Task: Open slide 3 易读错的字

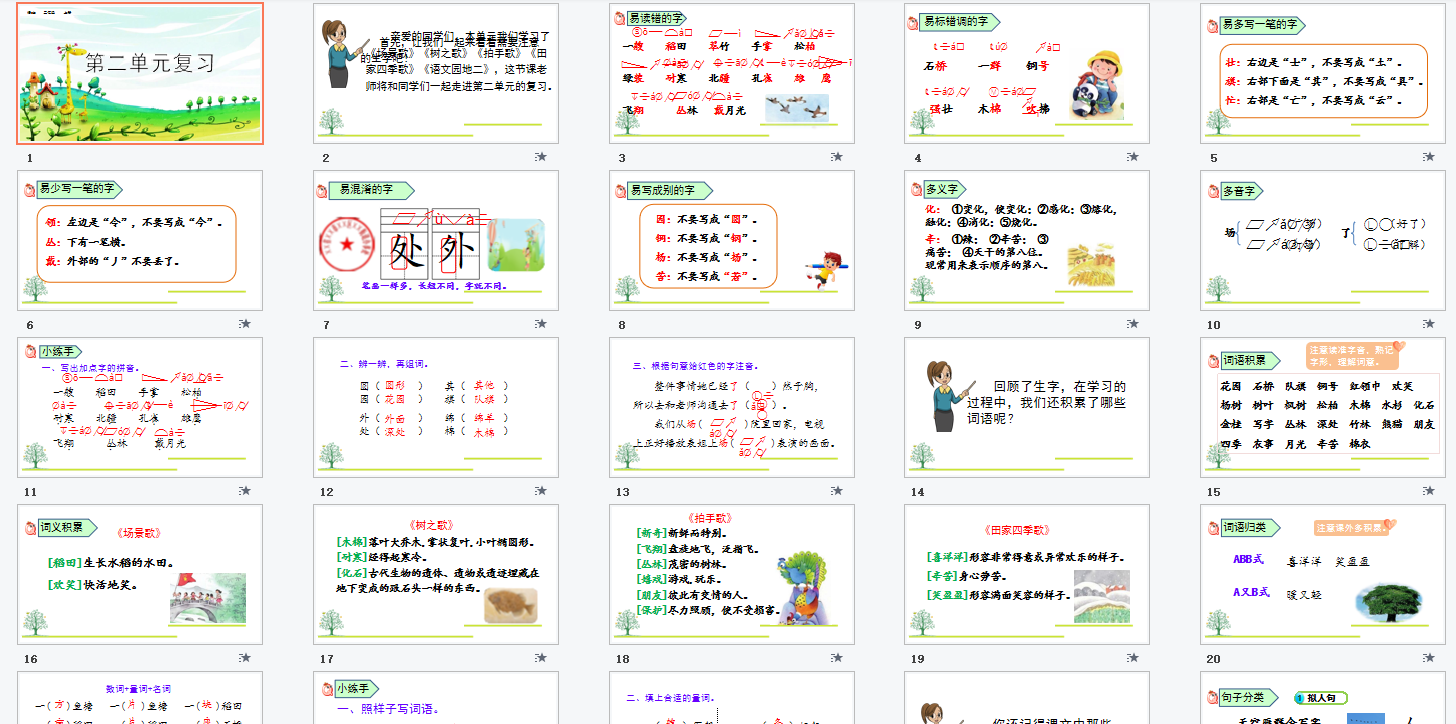Action: (x=732, y=73)
